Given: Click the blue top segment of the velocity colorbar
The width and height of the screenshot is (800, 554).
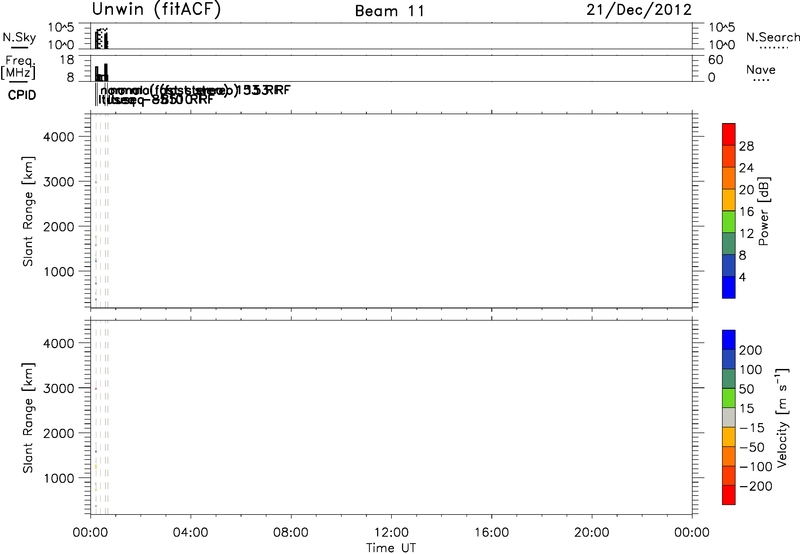Looking at the screenshot, I should pyautogui.click(x=729, y=340).
